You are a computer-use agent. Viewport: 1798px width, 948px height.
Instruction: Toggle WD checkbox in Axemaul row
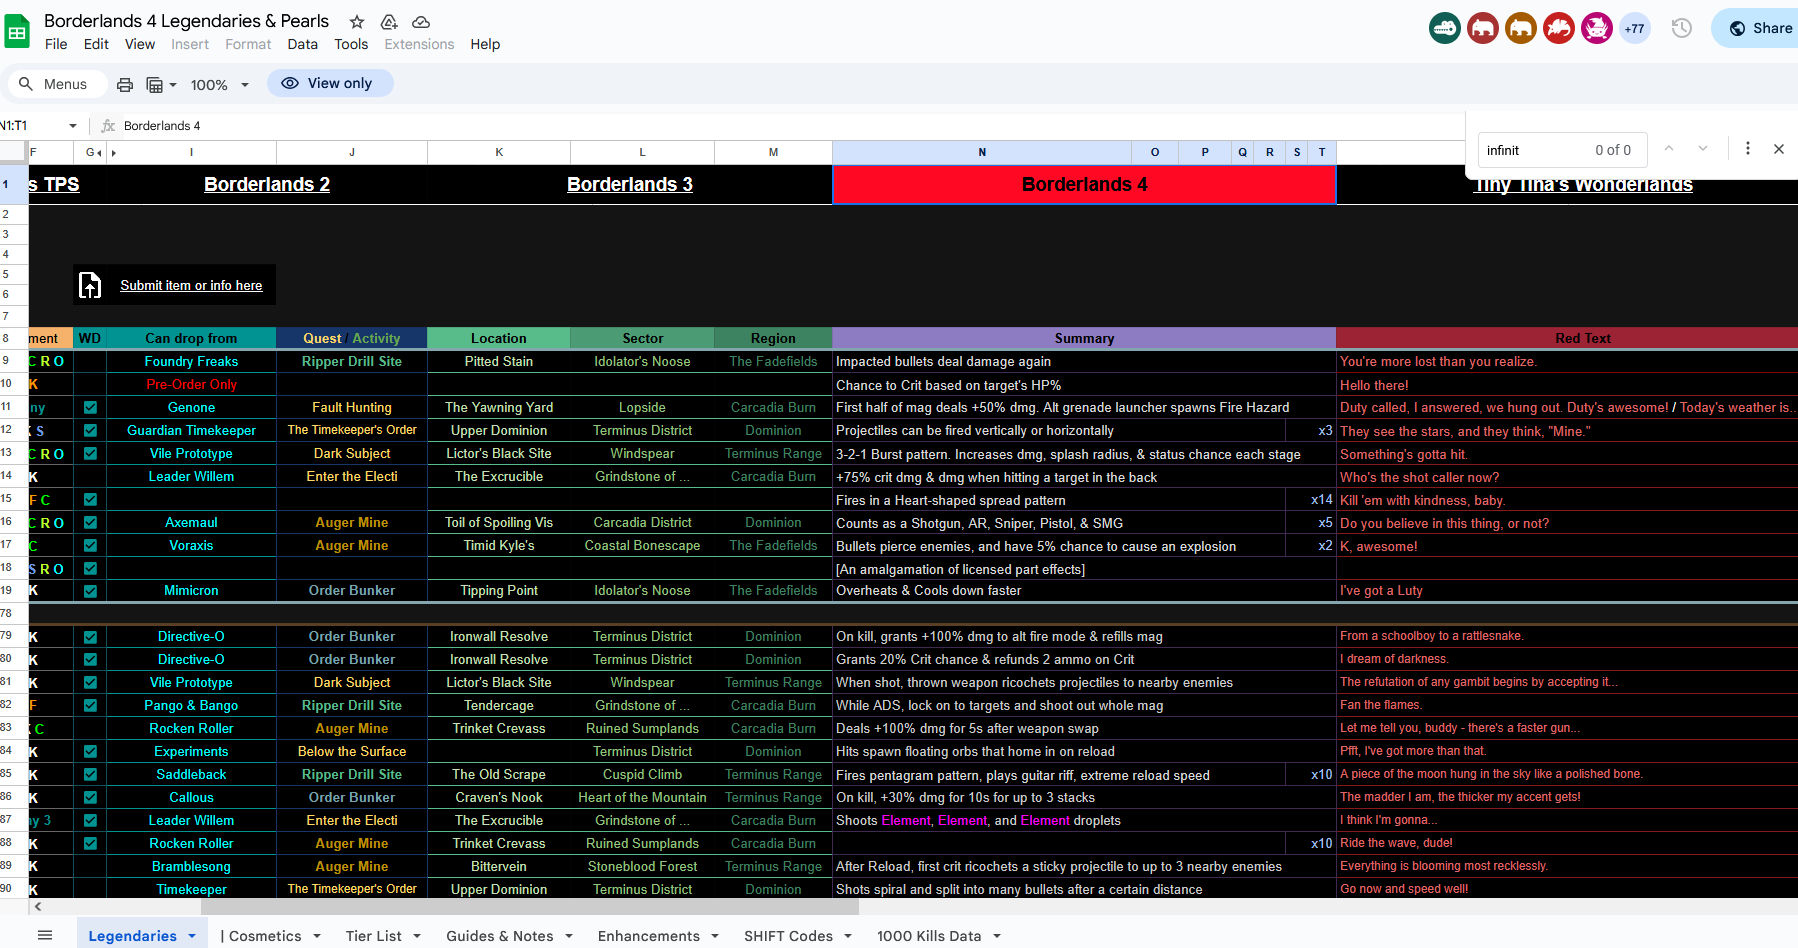[x=90, y=522]
